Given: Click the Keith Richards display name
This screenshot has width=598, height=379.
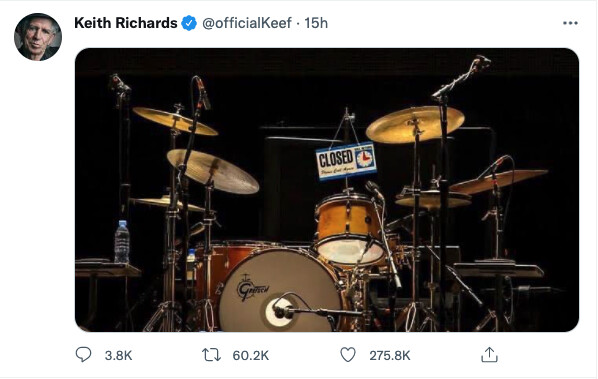Looking at the screenshot, I should pyautogui.click(x=126, y=23).
